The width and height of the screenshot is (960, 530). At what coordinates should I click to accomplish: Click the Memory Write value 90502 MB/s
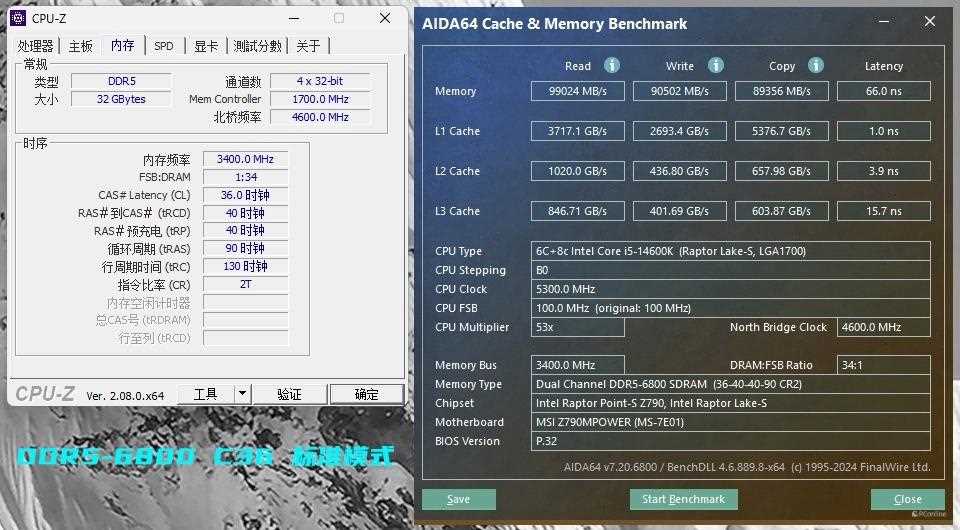pos(680,91)
